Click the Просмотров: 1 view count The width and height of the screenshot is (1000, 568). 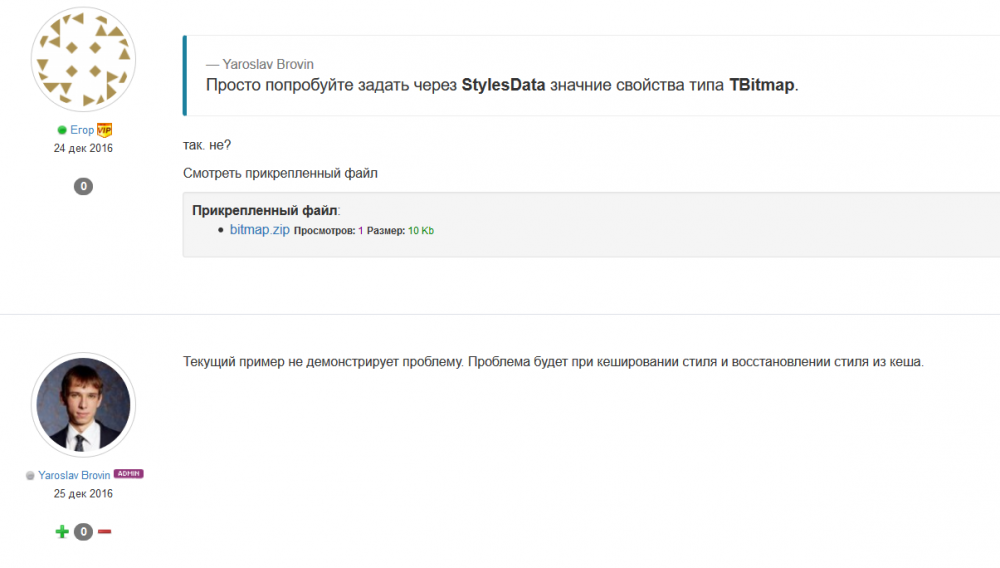328,231
